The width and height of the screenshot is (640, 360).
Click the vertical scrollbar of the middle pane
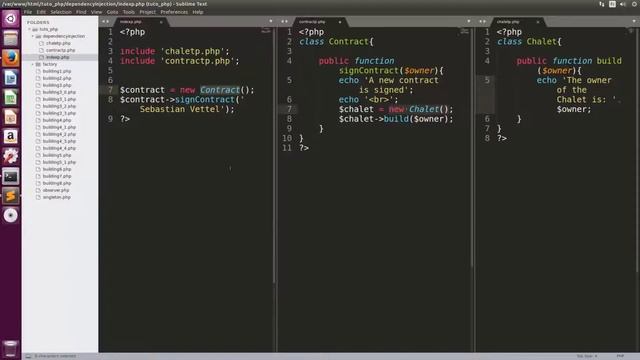pos(472,148)
